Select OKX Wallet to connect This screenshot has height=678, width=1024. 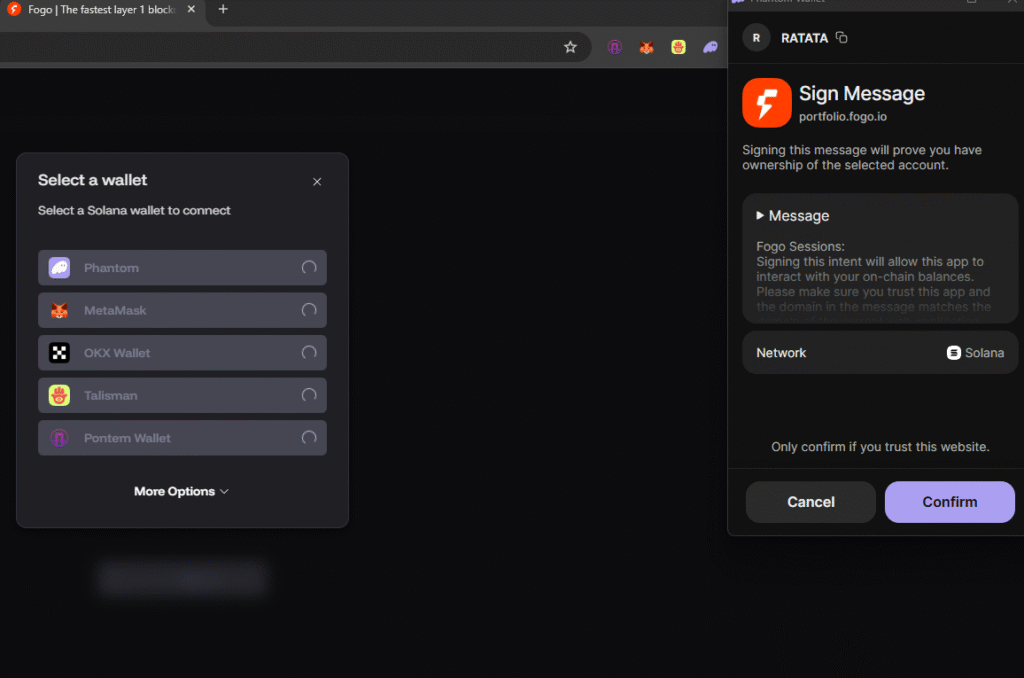coord(182,353)
